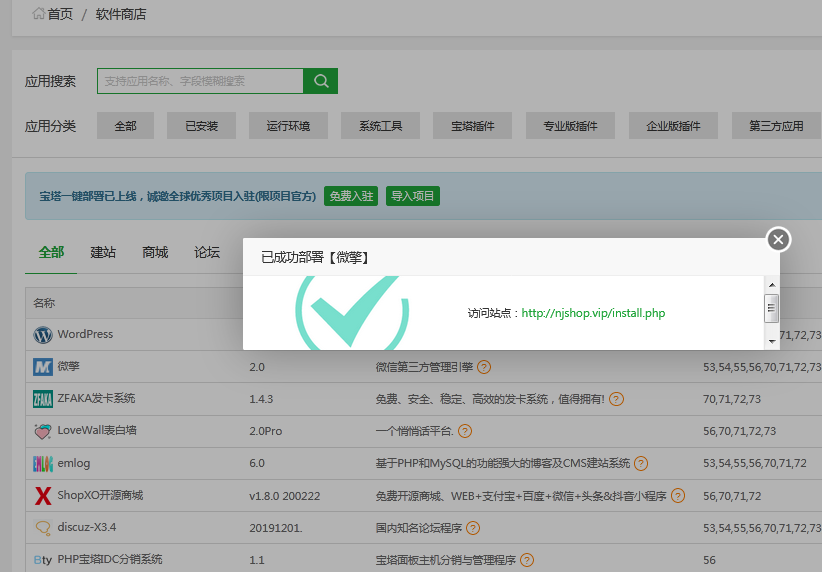This screenshot has width=822, height=572.
Task: Click help icon beside 一个悄悄话平台
Action: pyautogui.click(x=464, y=431)
